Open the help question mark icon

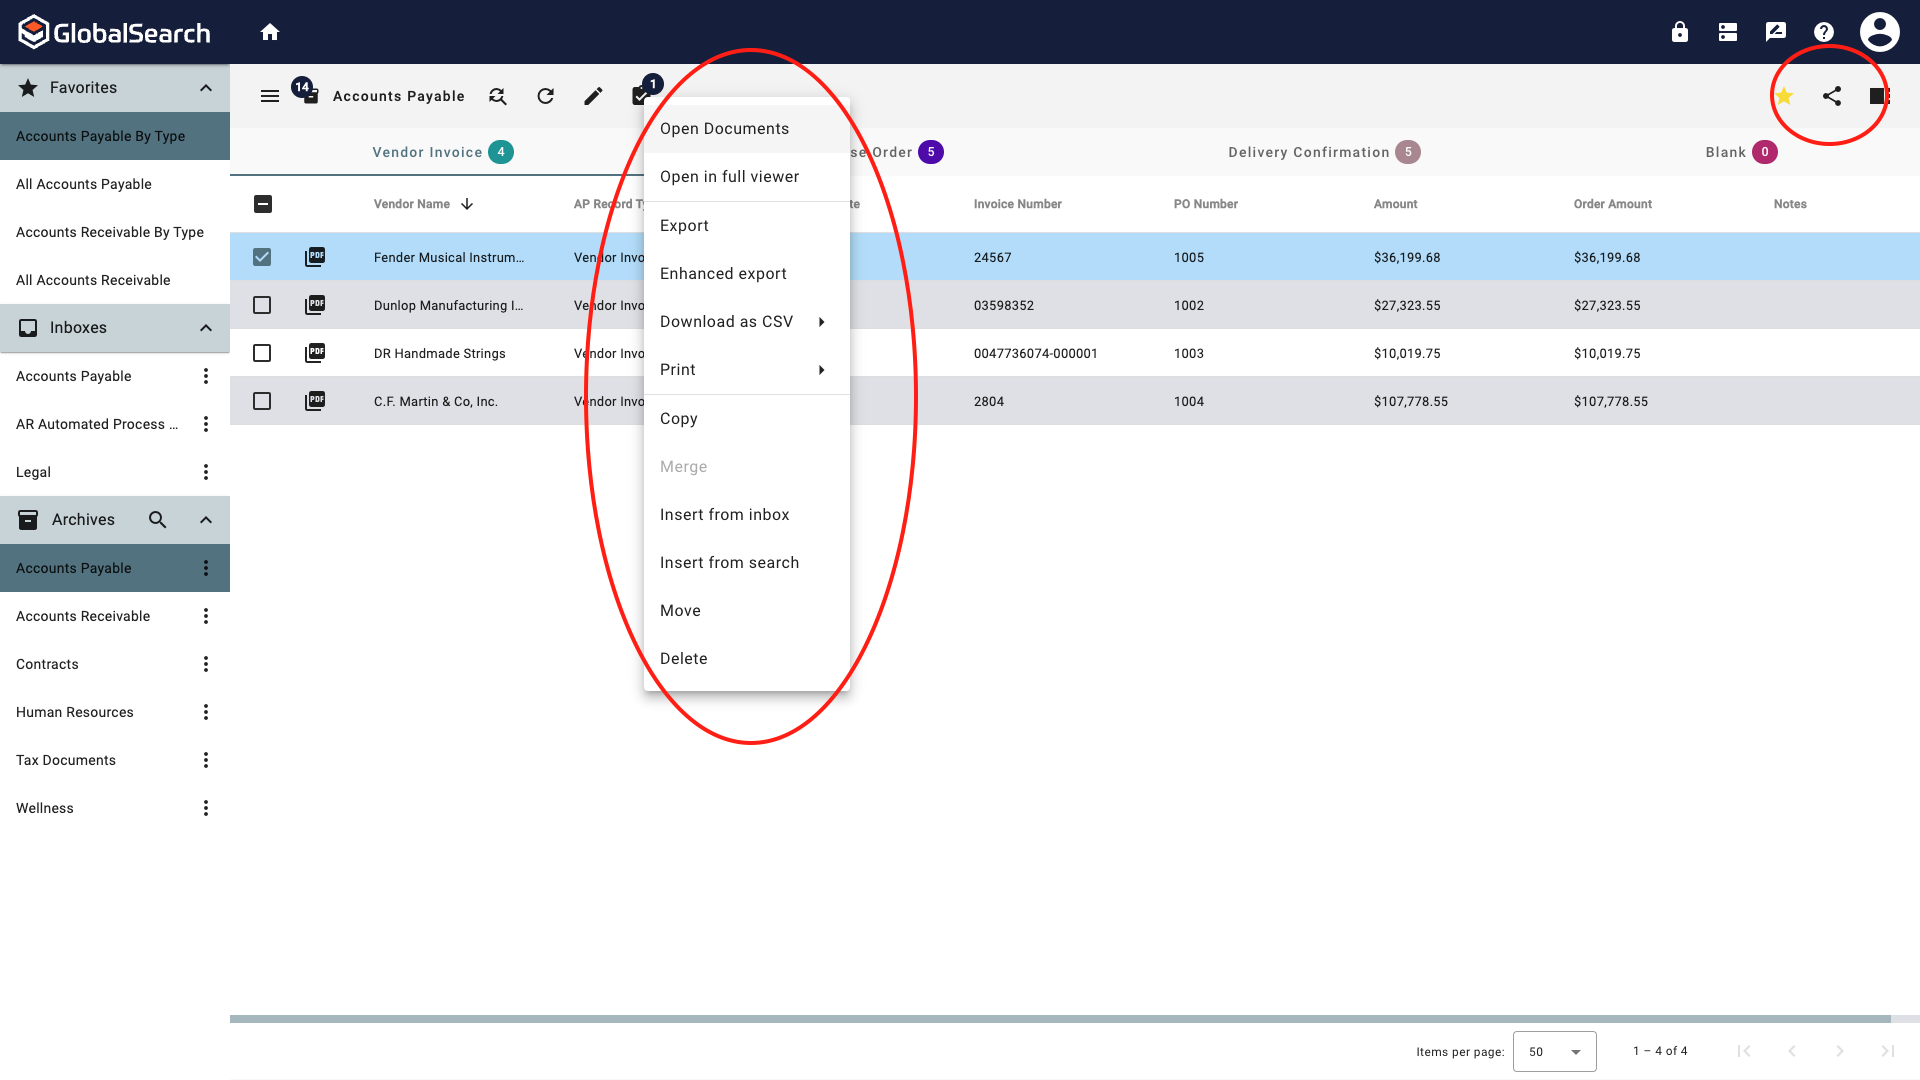click(1824, 31)
